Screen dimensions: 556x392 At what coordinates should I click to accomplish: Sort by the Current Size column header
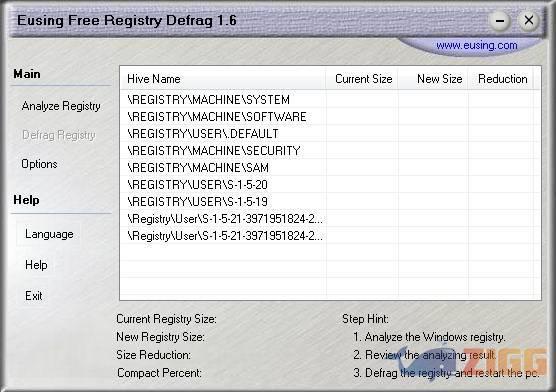tap(362, 79)
